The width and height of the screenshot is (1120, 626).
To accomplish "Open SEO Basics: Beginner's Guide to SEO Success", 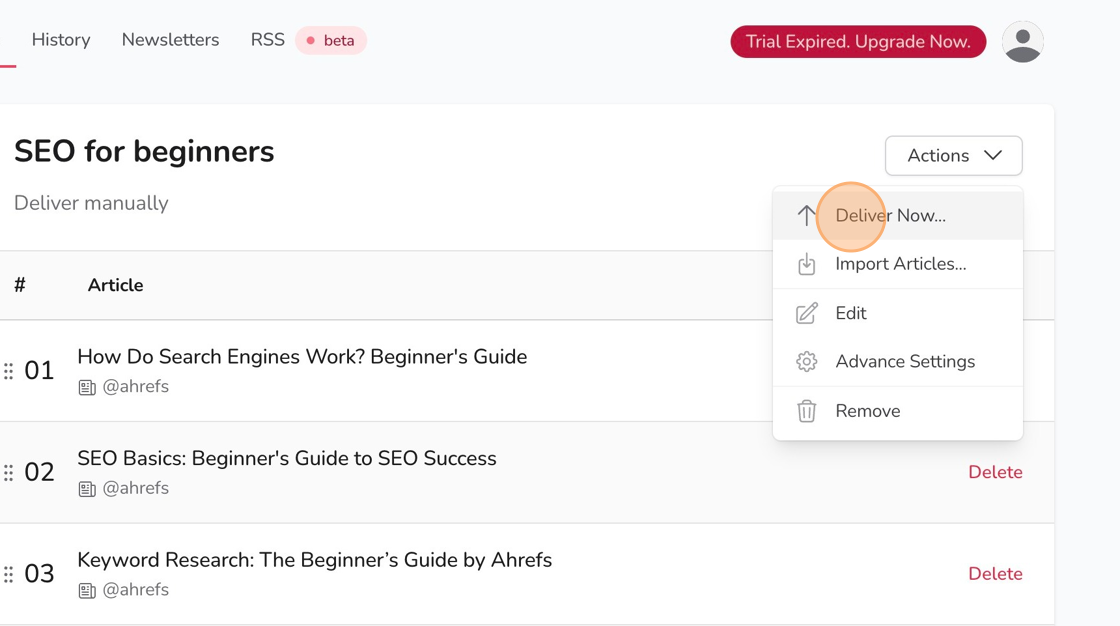I will pos(286,458).
